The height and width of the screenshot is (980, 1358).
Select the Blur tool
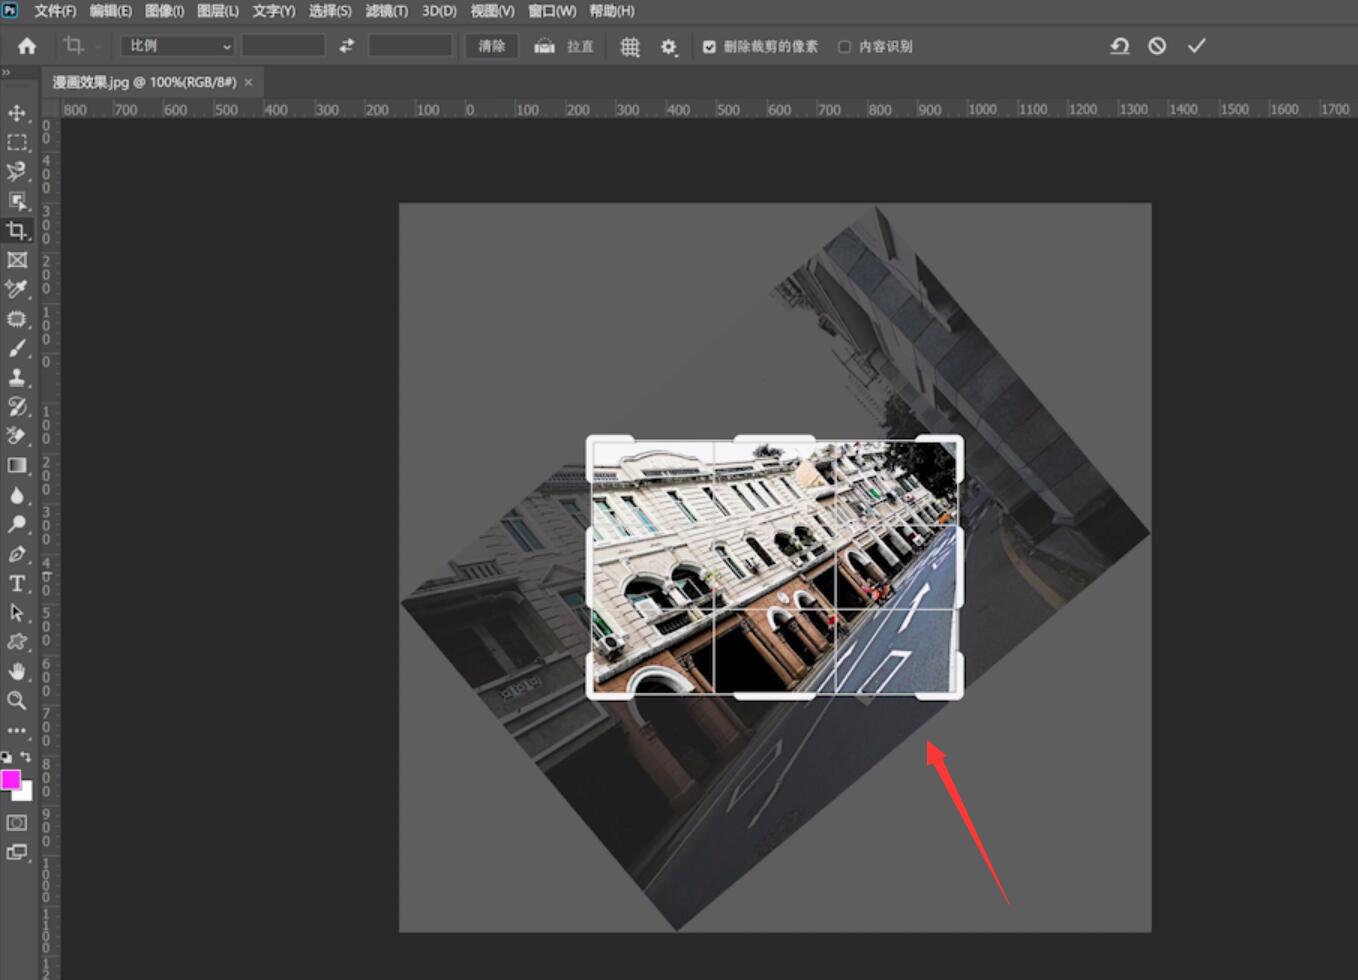point(17,495)
